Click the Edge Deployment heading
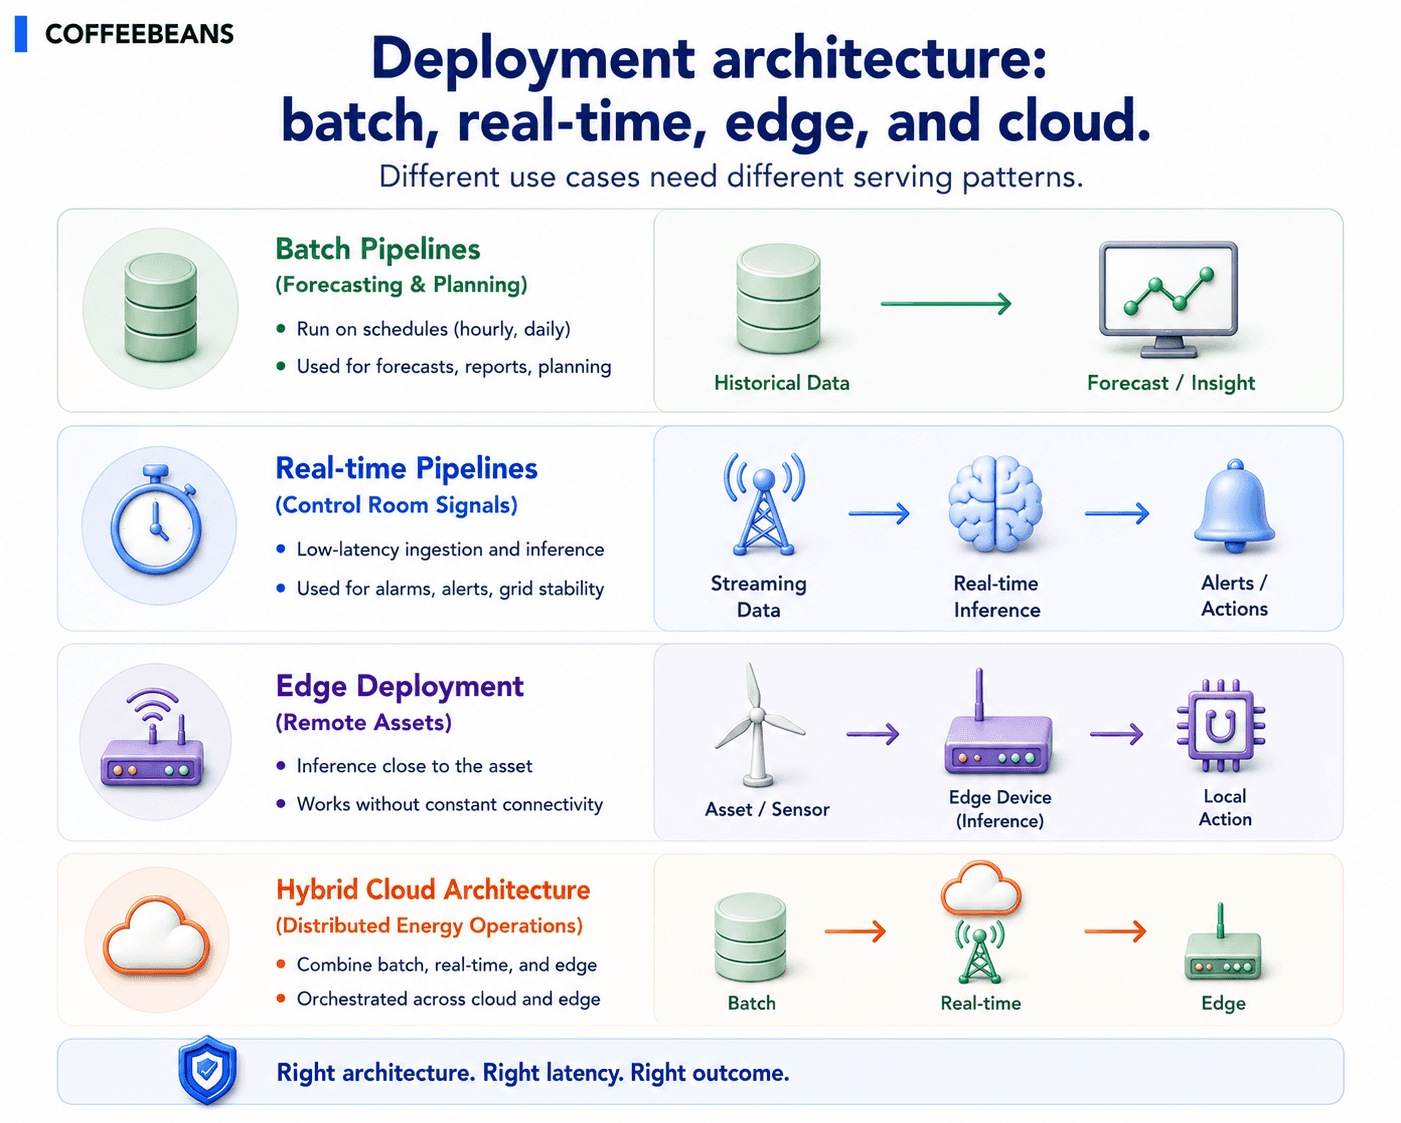The height and width of the screenshot is (1123, 1401). tap(399, 686)
